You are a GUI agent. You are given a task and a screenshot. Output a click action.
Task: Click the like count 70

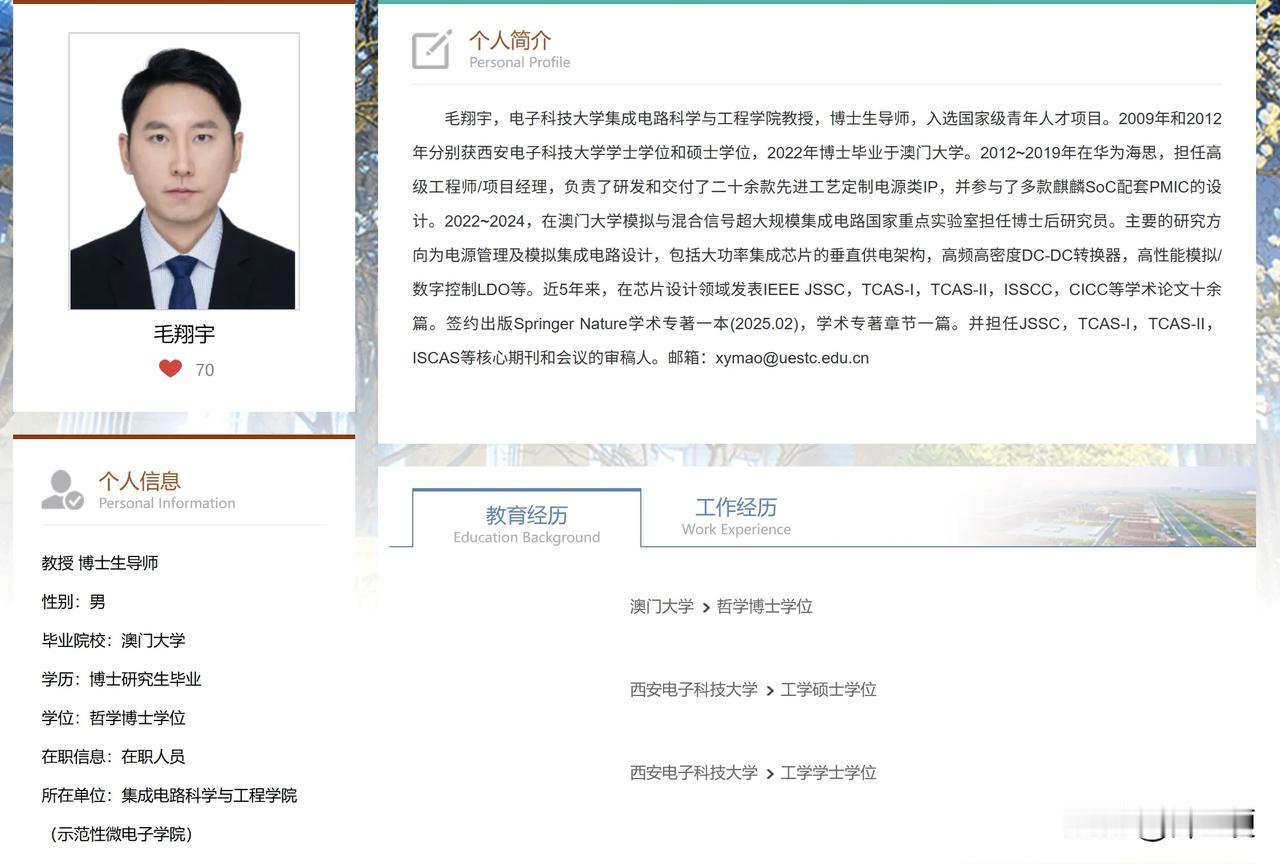tap(205, 370)
